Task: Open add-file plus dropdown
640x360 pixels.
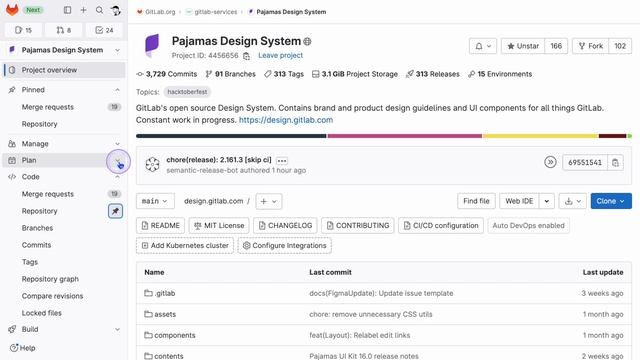Action: click(269, 201)
